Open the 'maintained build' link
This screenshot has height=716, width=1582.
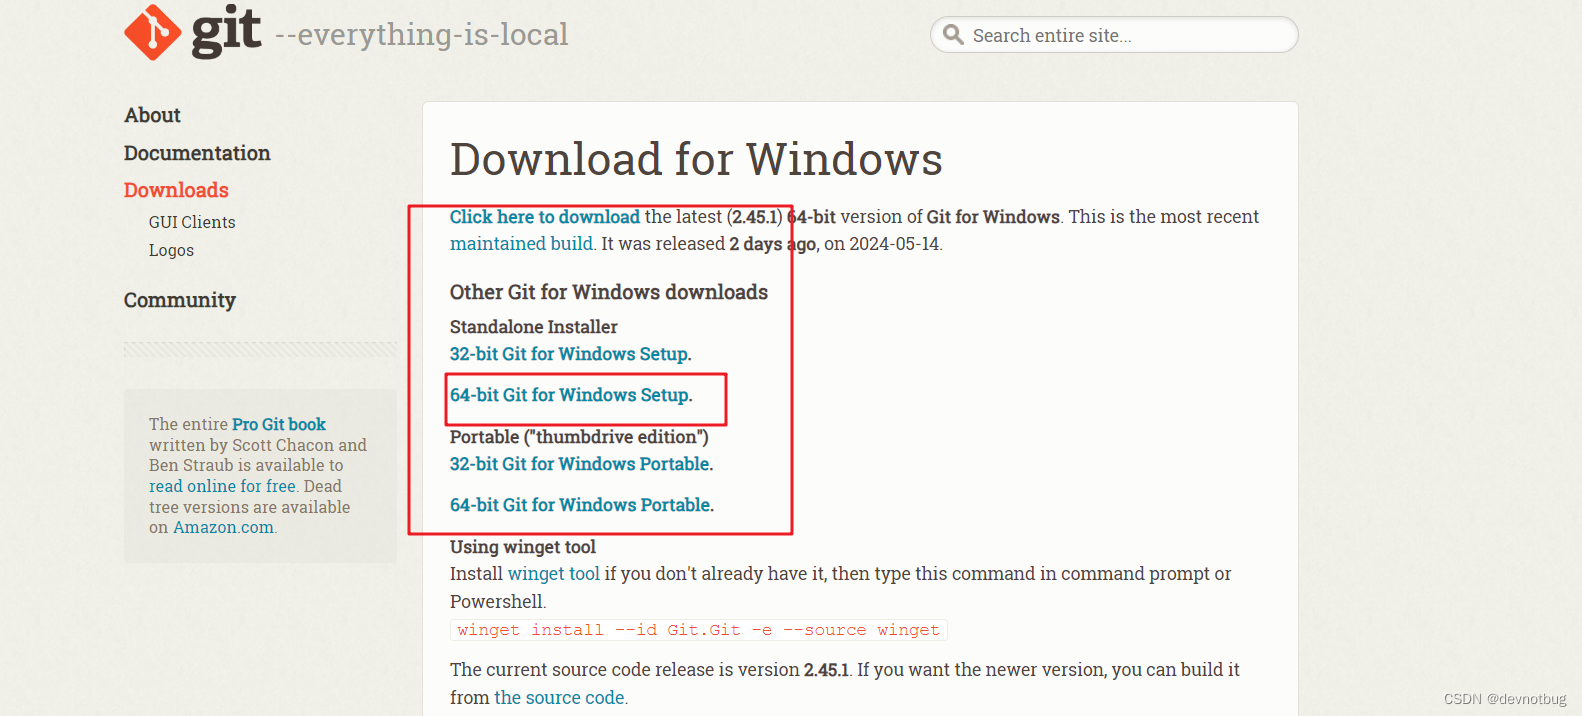pyautogui.click(x=521, y=244)
